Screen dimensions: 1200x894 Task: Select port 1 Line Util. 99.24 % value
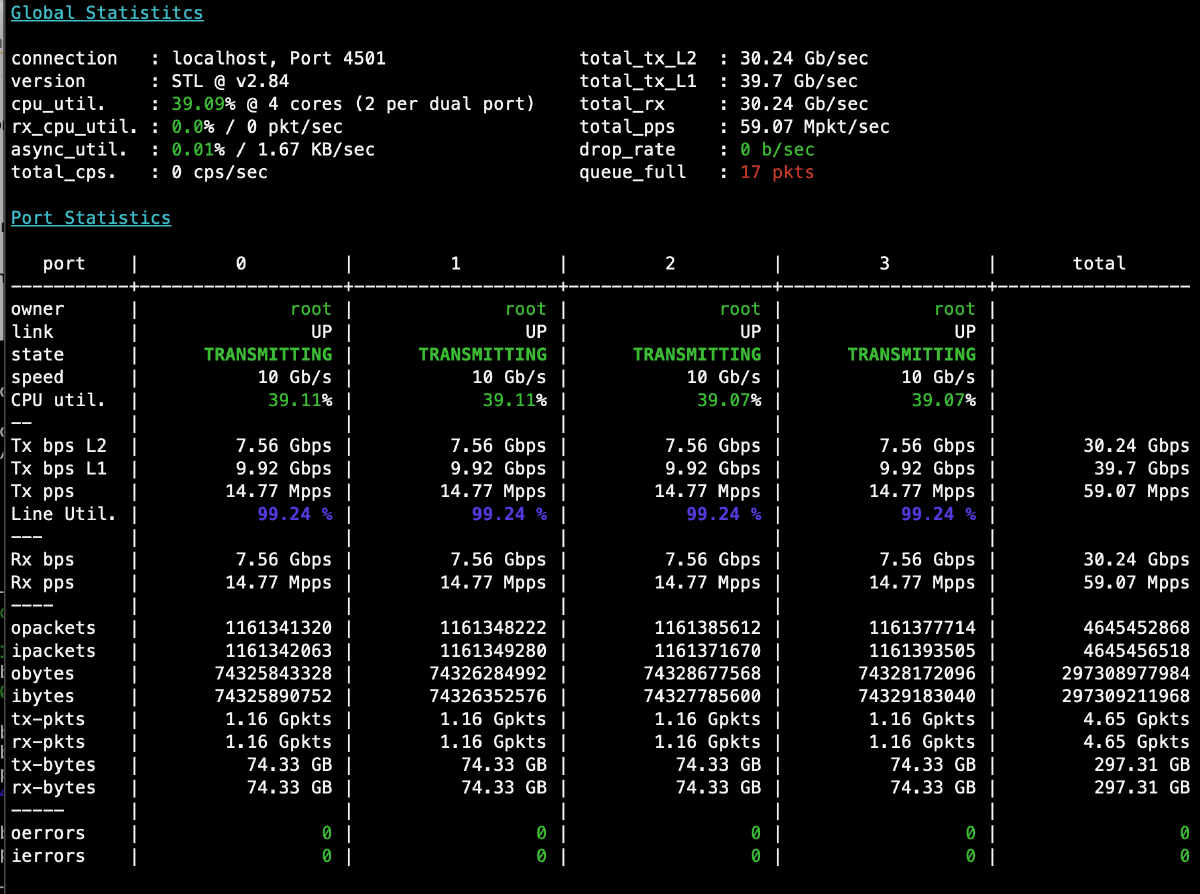[x=509, y=514]
